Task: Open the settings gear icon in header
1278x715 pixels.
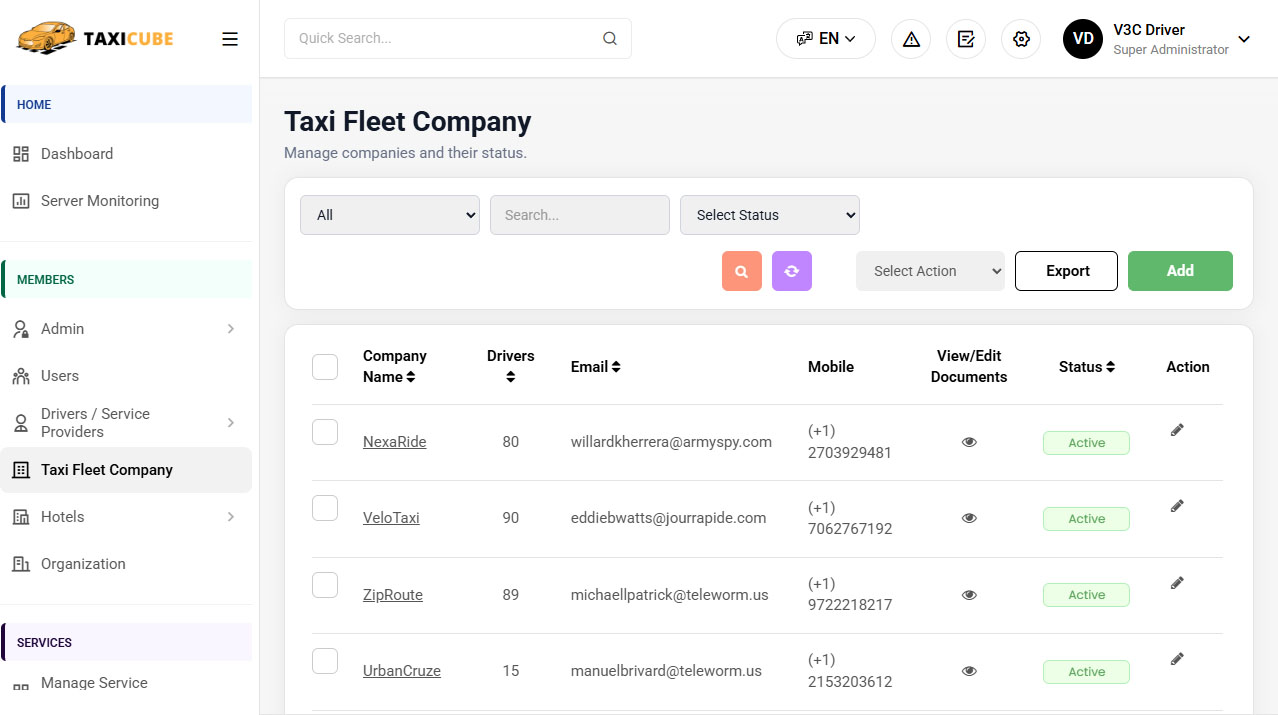Action: pos(1021,39)
